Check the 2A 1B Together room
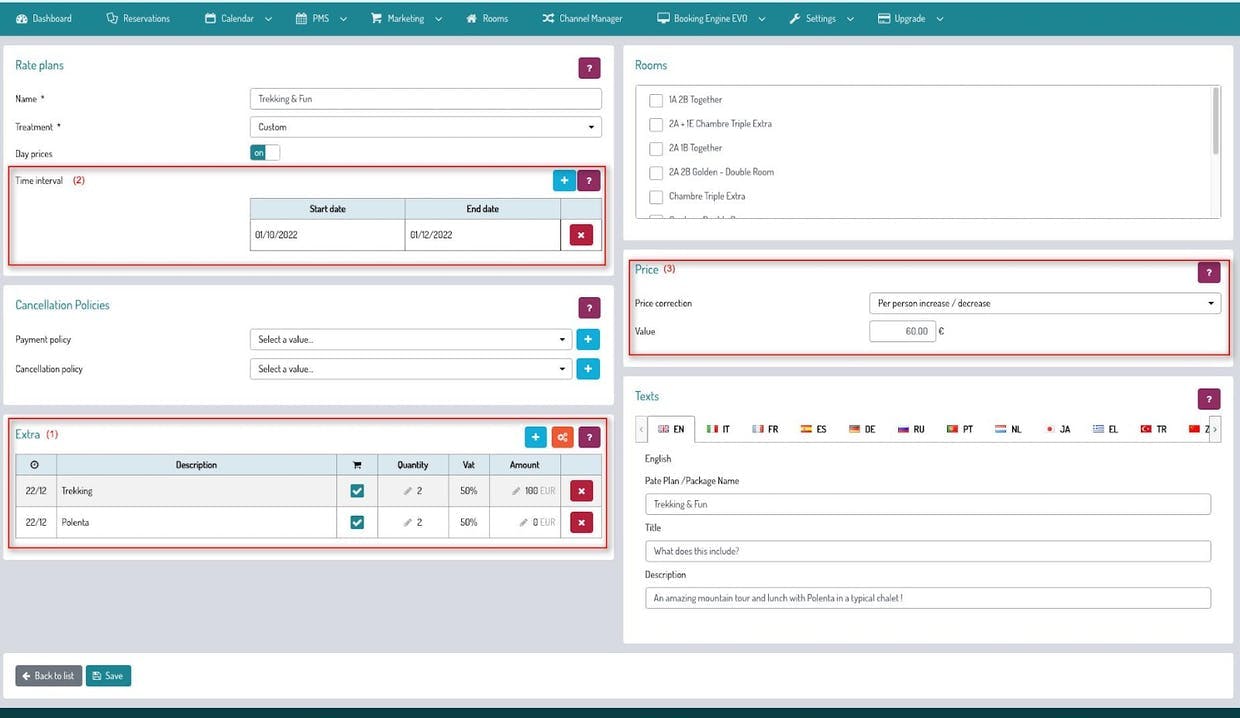1240x718 pixels. point(656,148)
